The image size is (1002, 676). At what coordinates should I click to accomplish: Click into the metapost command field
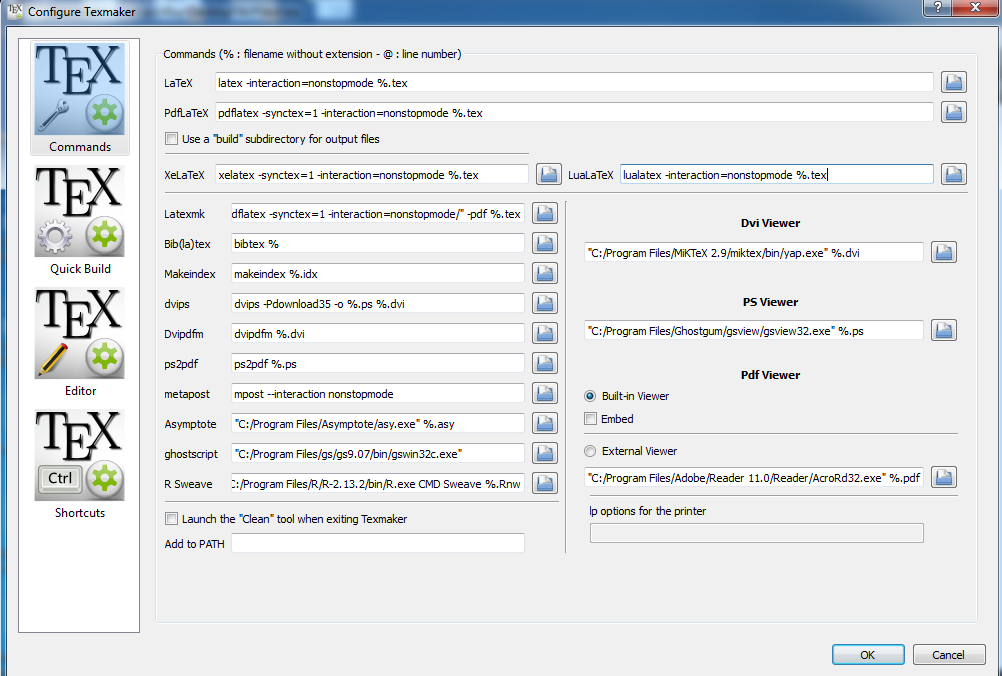coord(378,394)
